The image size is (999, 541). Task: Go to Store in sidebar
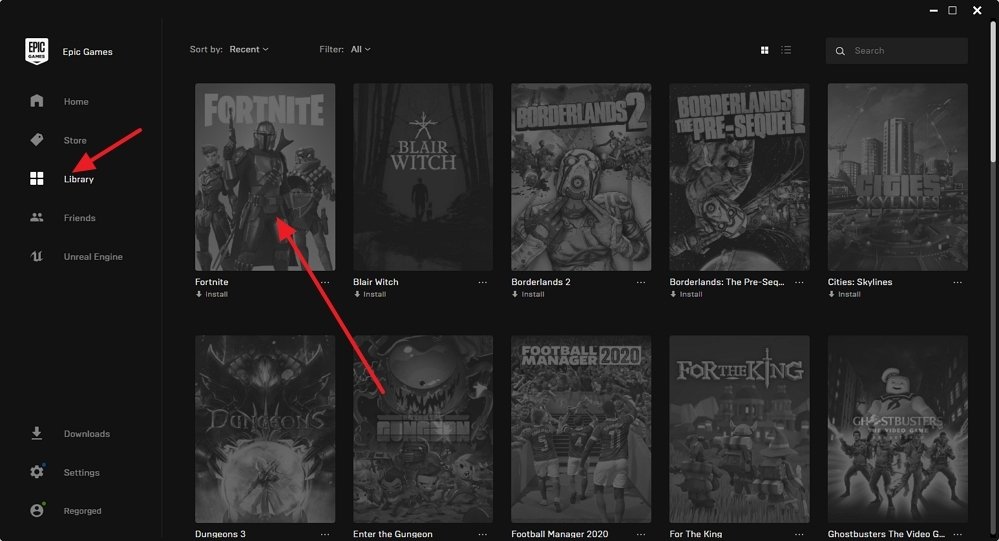pyautogui.click(x=75, y=140)
